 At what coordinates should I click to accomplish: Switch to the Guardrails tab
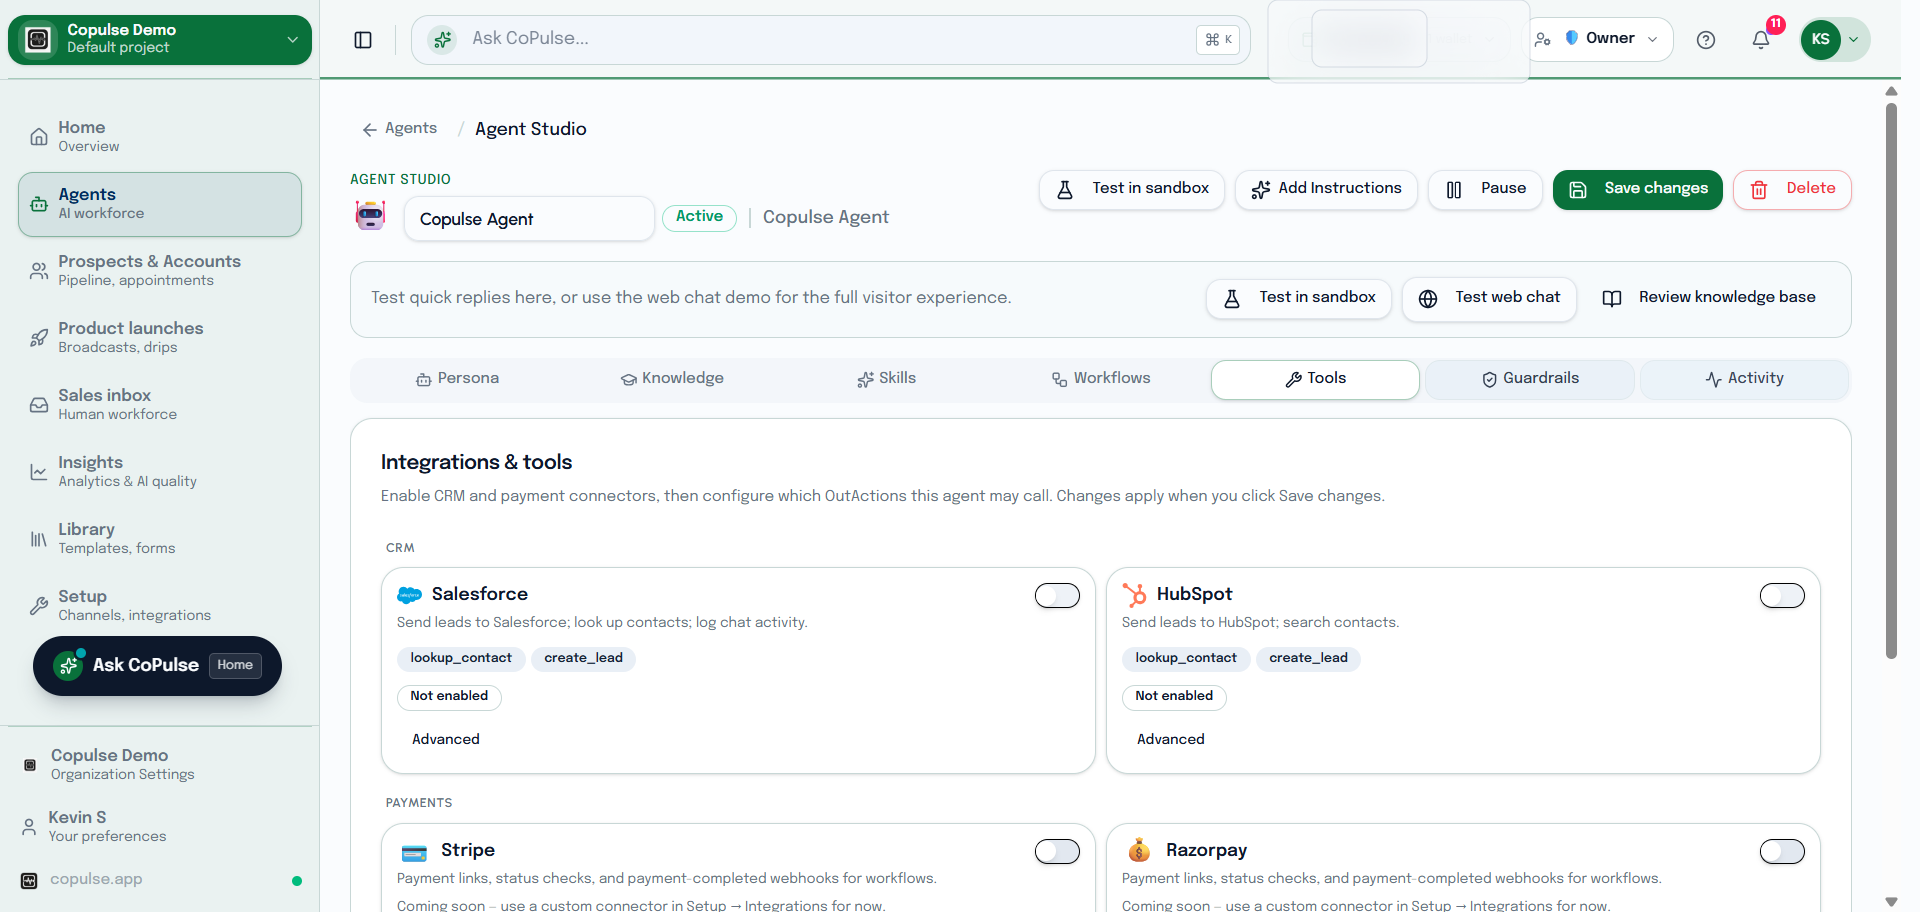tap(1530, 379)
